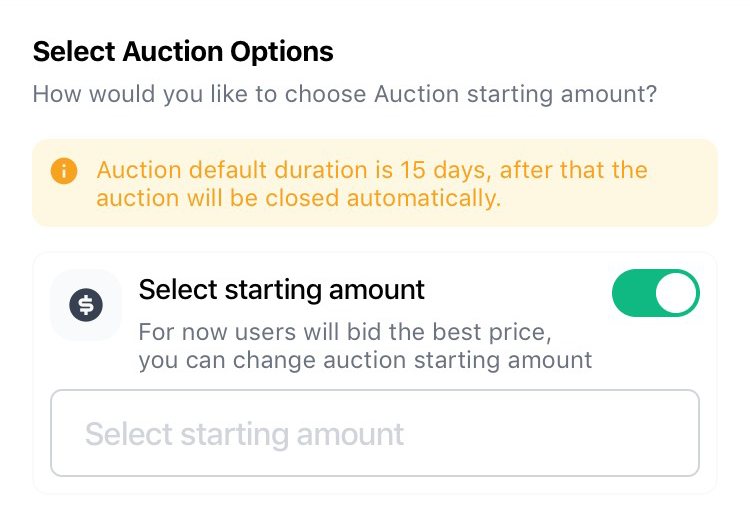Disable the Select starting amount toggle

(656, 293)
